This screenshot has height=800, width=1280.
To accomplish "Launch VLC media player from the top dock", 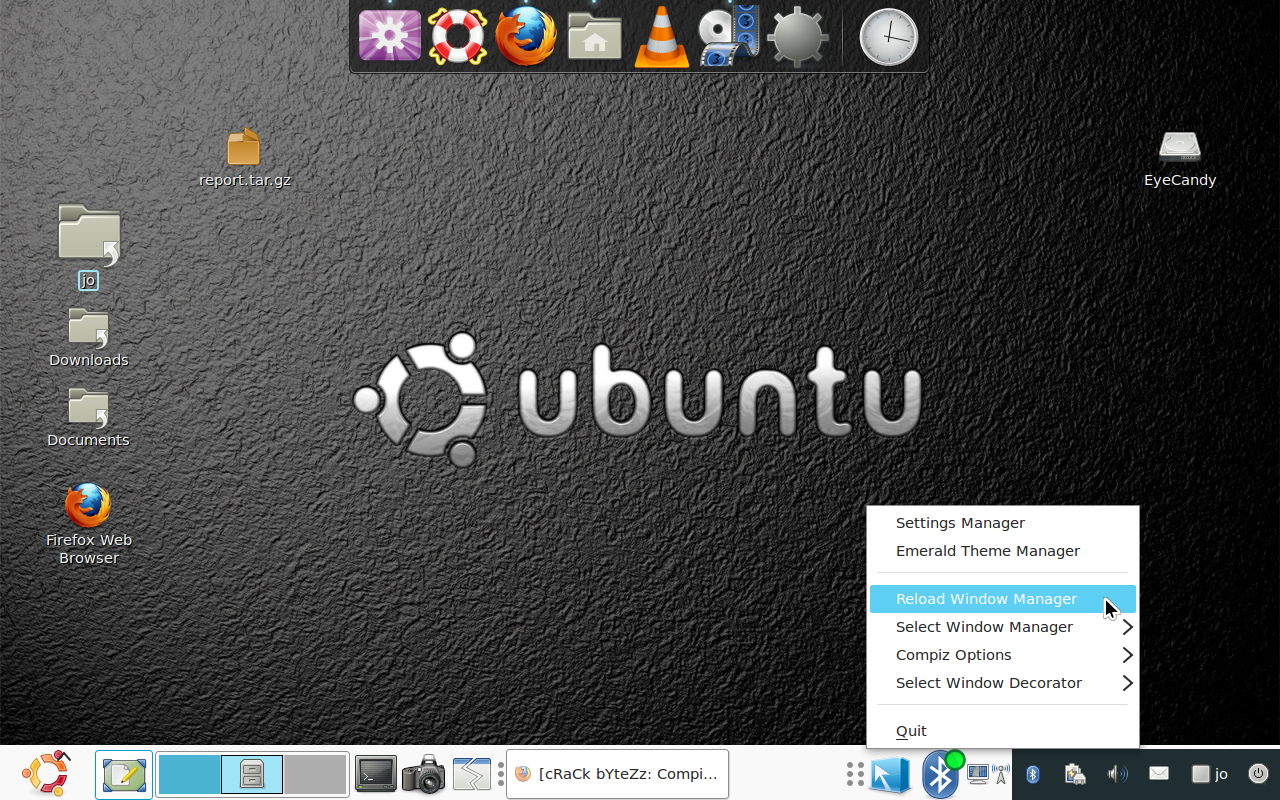I will pos(661,37).
